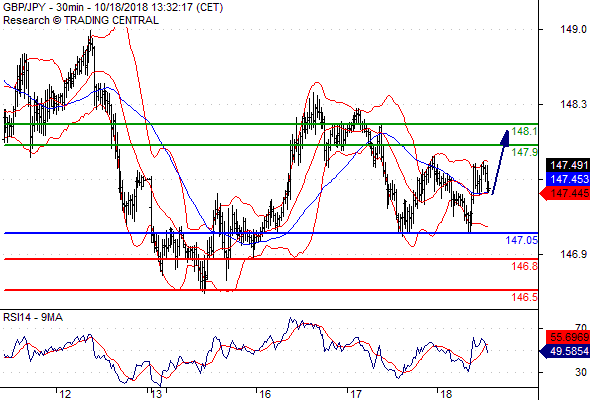590x400 pixels.
Task: Click the date 16 axis marker
Action: [265, 394]
